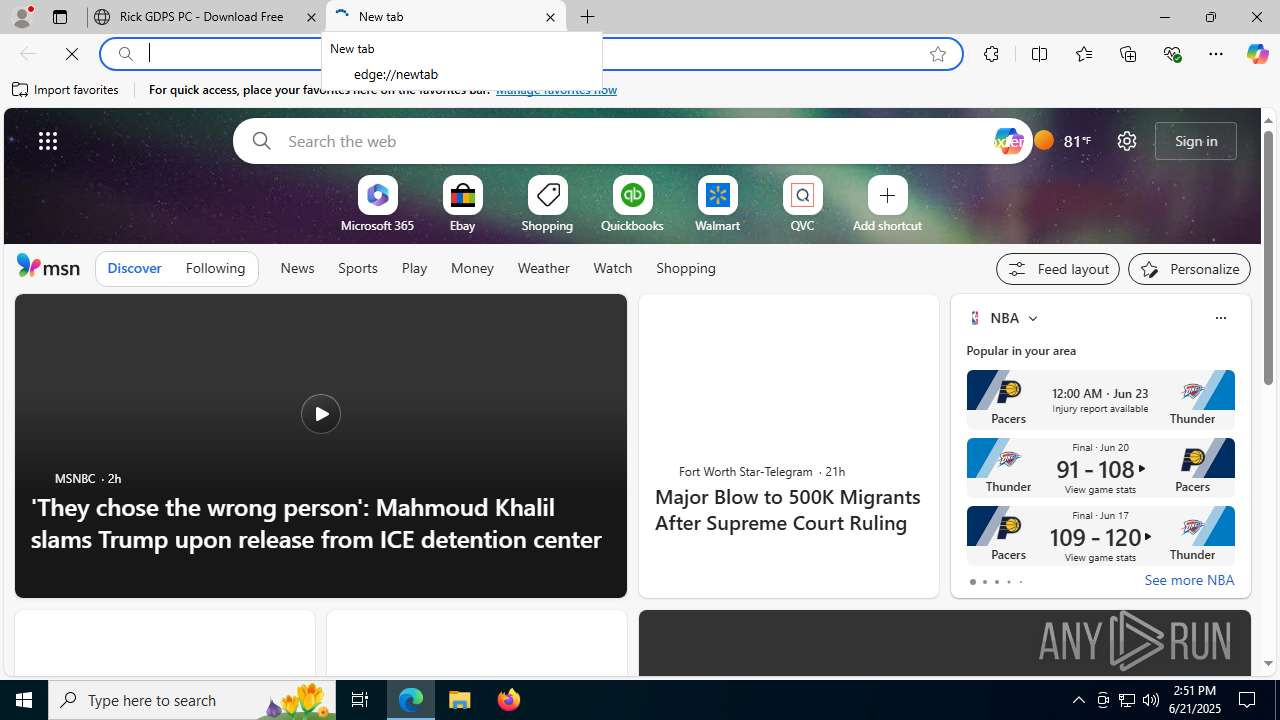Close the New tab browser tab
1280x720 pixels.
click(x=550, y=17)
